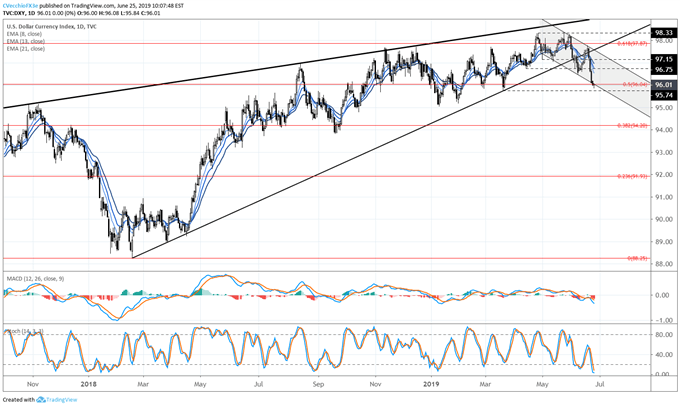Click the Sep label on time axis
The image size is (680, 407).
coord(318,384)
